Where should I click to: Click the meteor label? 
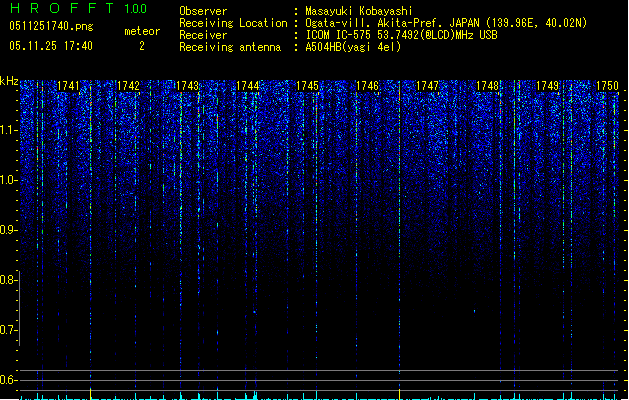[142, 31]
